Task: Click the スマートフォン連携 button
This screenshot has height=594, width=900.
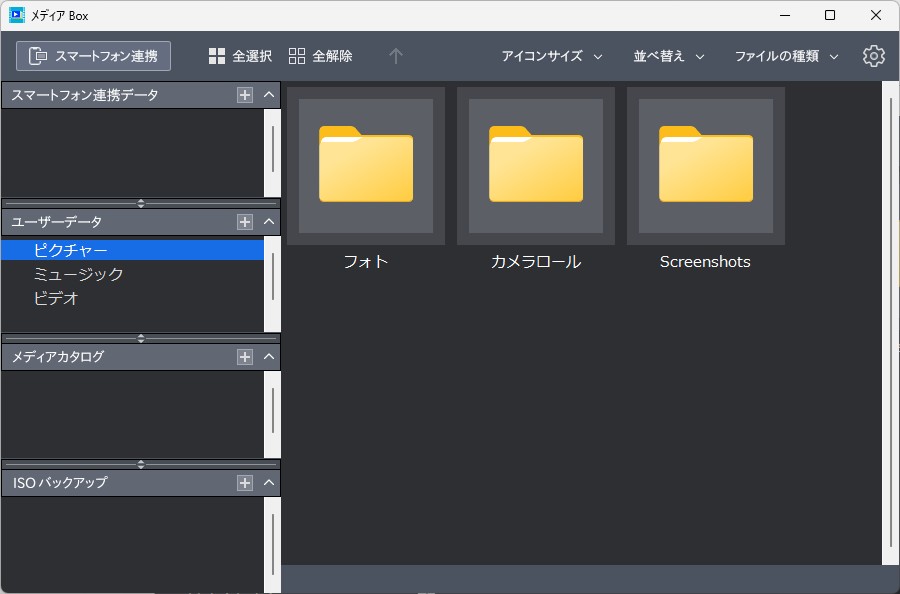Action: pos(92,56)
